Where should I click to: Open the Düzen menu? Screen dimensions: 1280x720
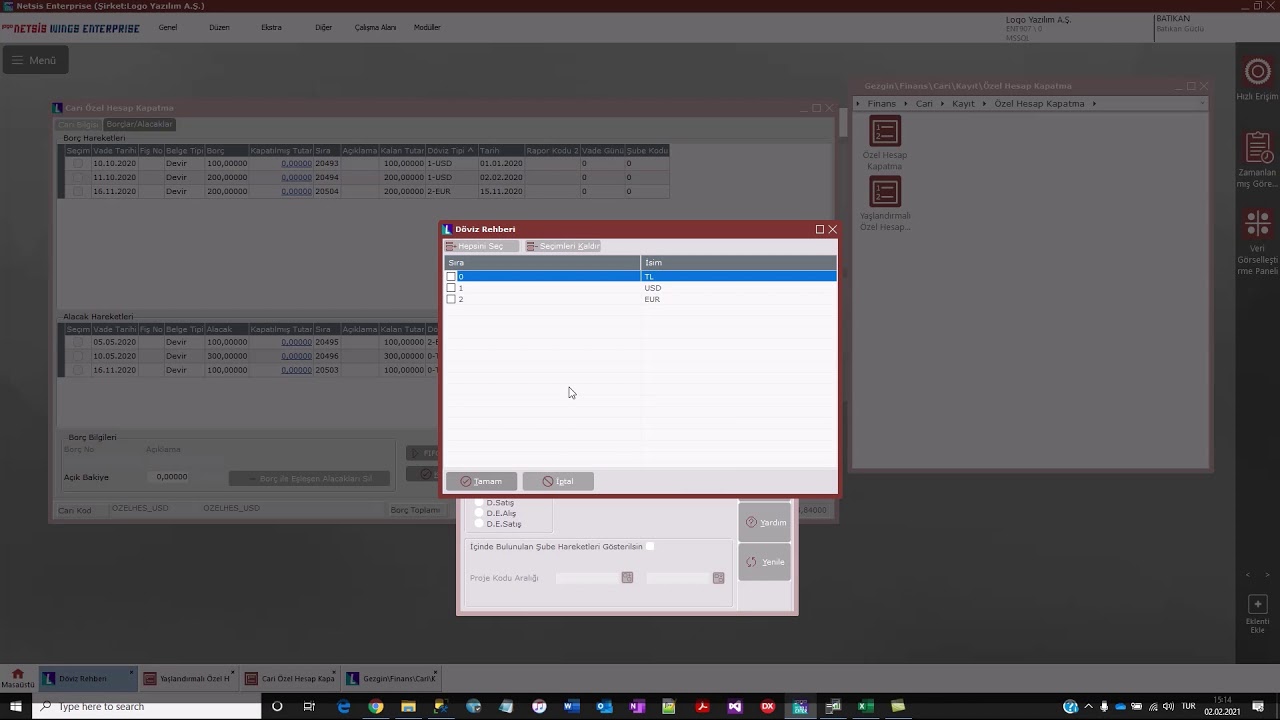tap(219, 27)
